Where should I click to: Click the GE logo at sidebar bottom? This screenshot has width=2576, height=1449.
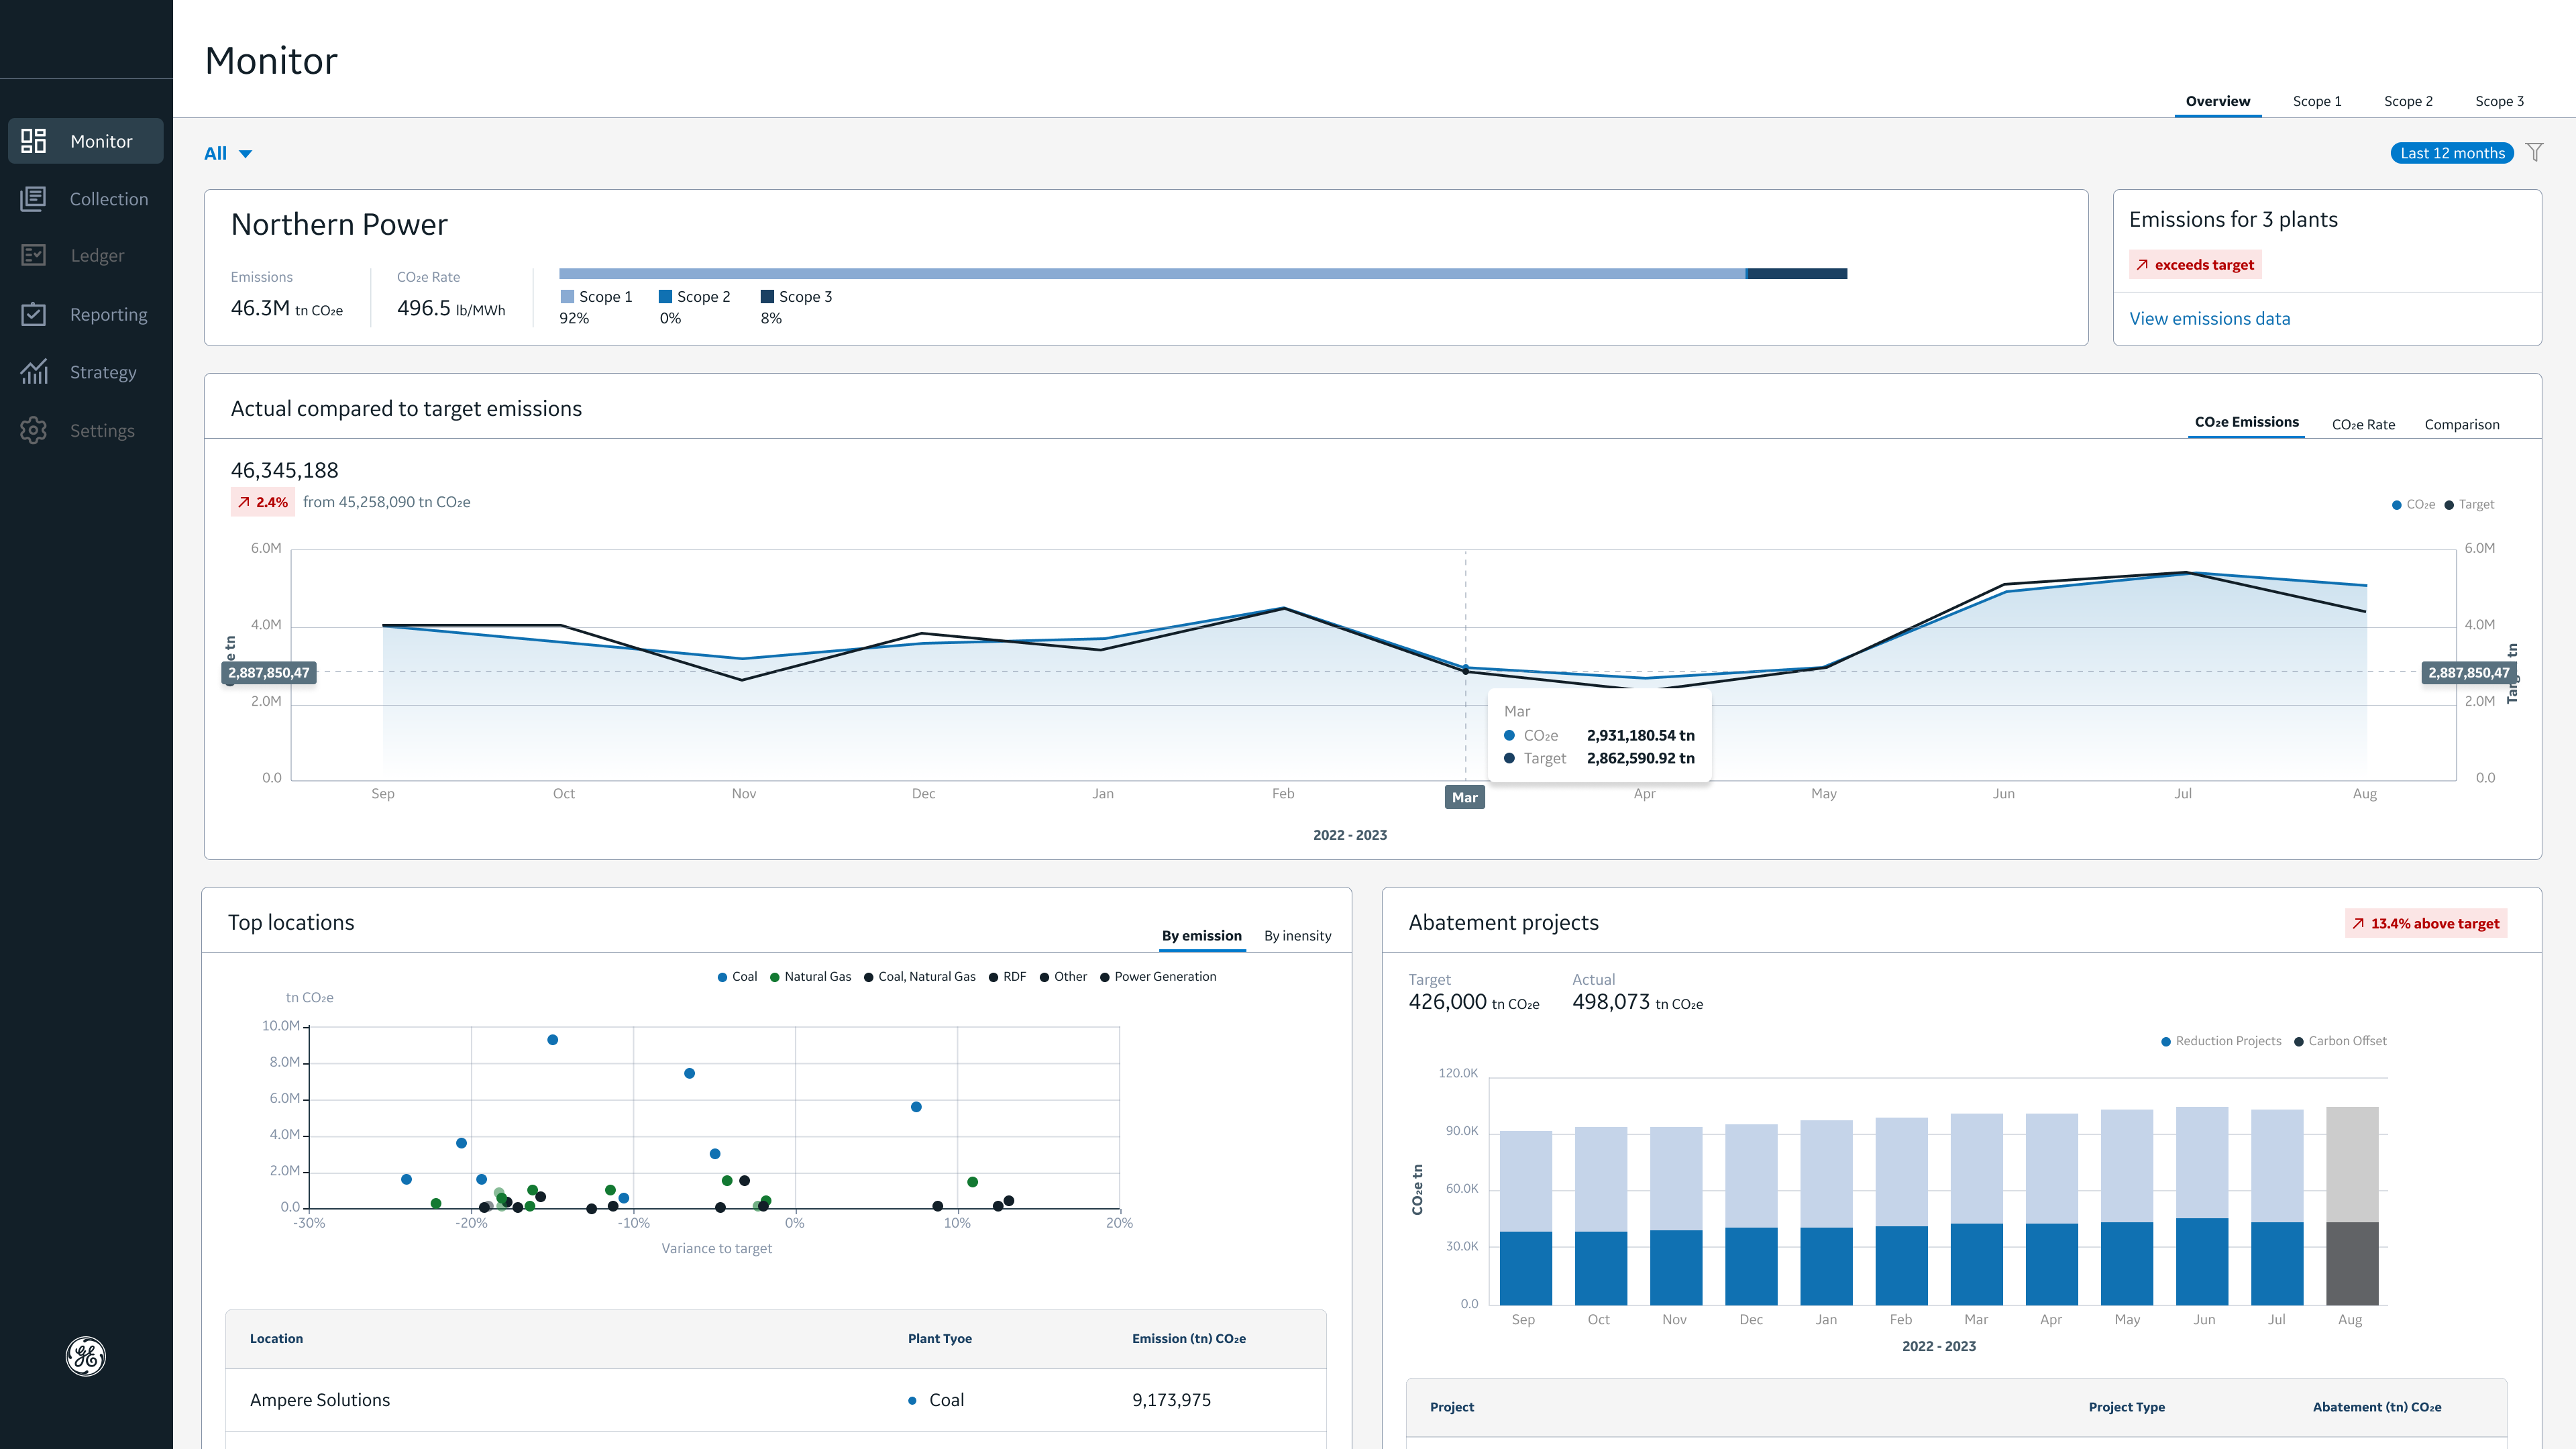85,1356
